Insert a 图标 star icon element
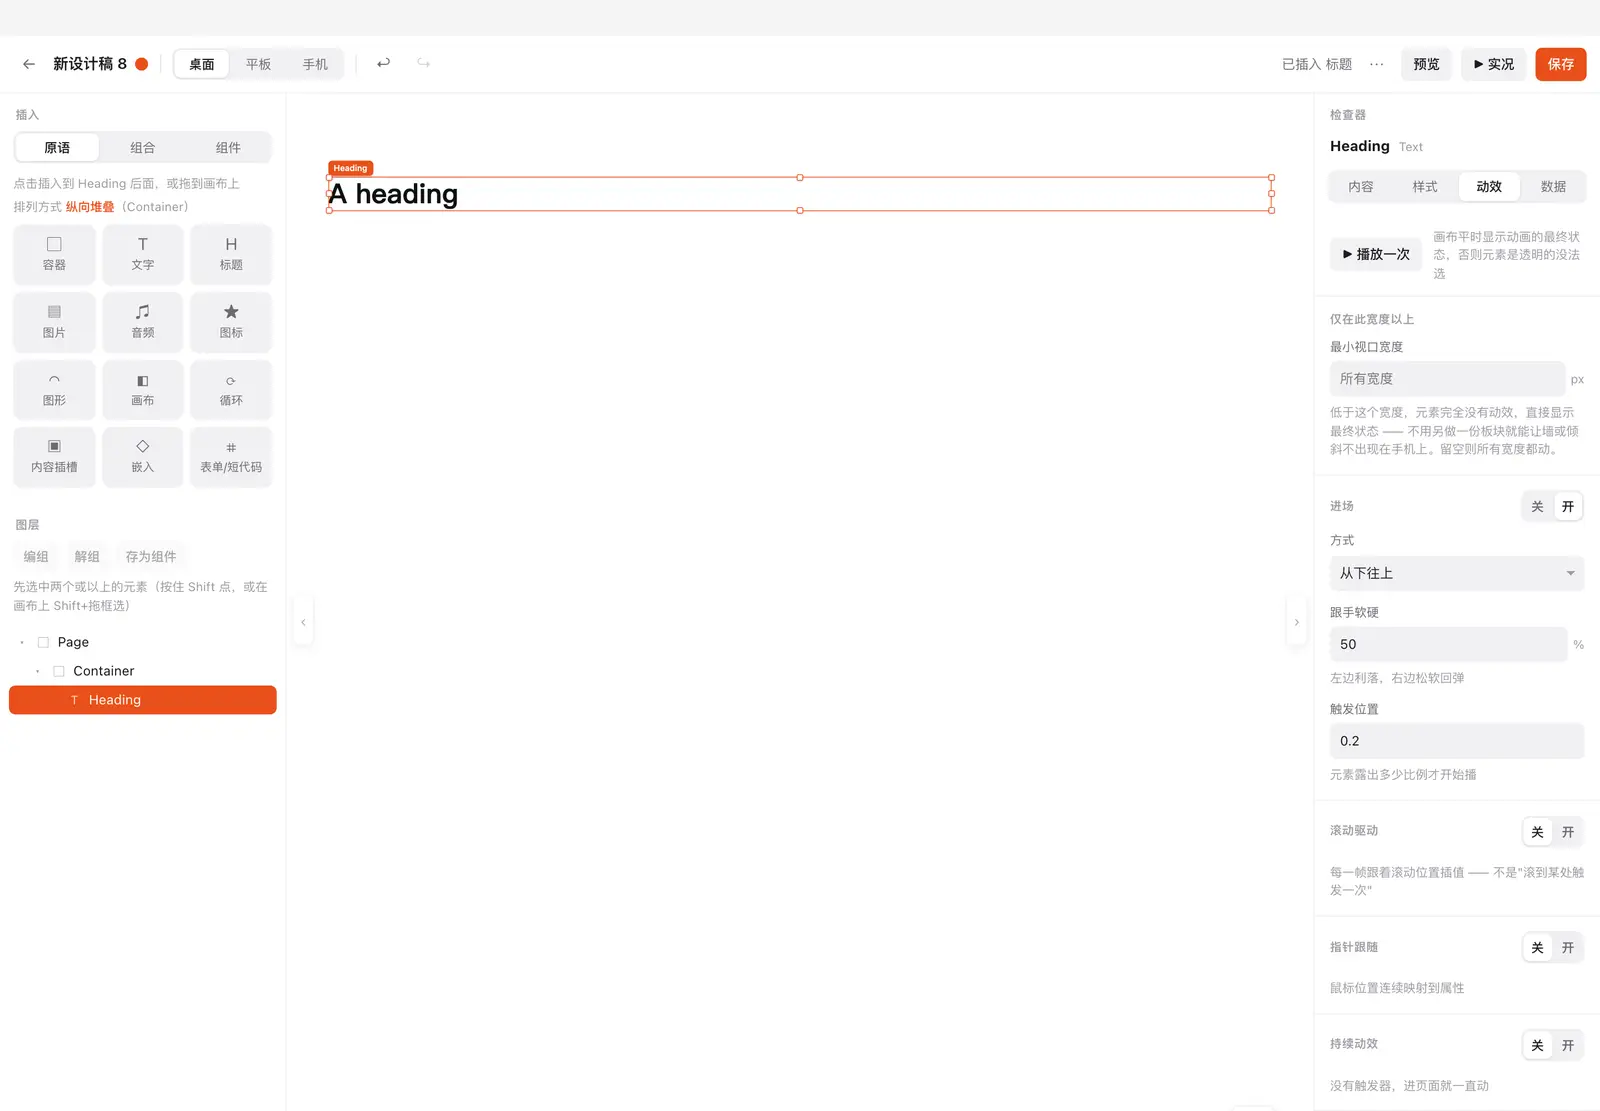 point(231,322)
